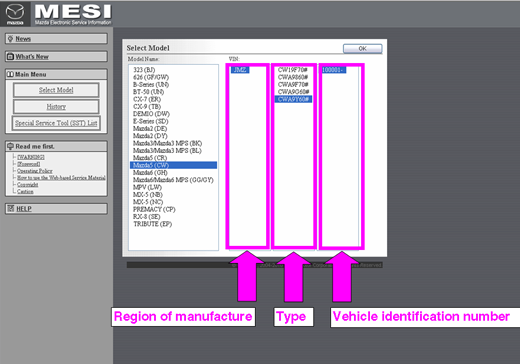Select MX-5 (NC) model

click(148, 202)
